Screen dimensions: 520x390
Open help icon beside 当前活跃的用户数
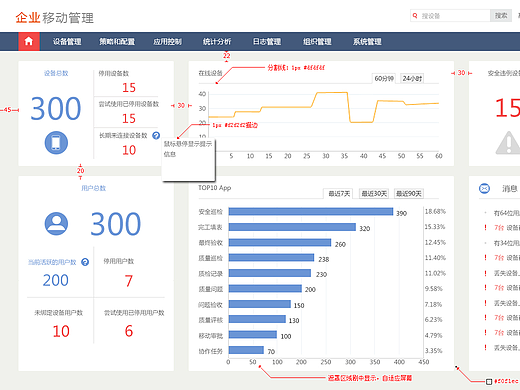[x=85, y=262]
